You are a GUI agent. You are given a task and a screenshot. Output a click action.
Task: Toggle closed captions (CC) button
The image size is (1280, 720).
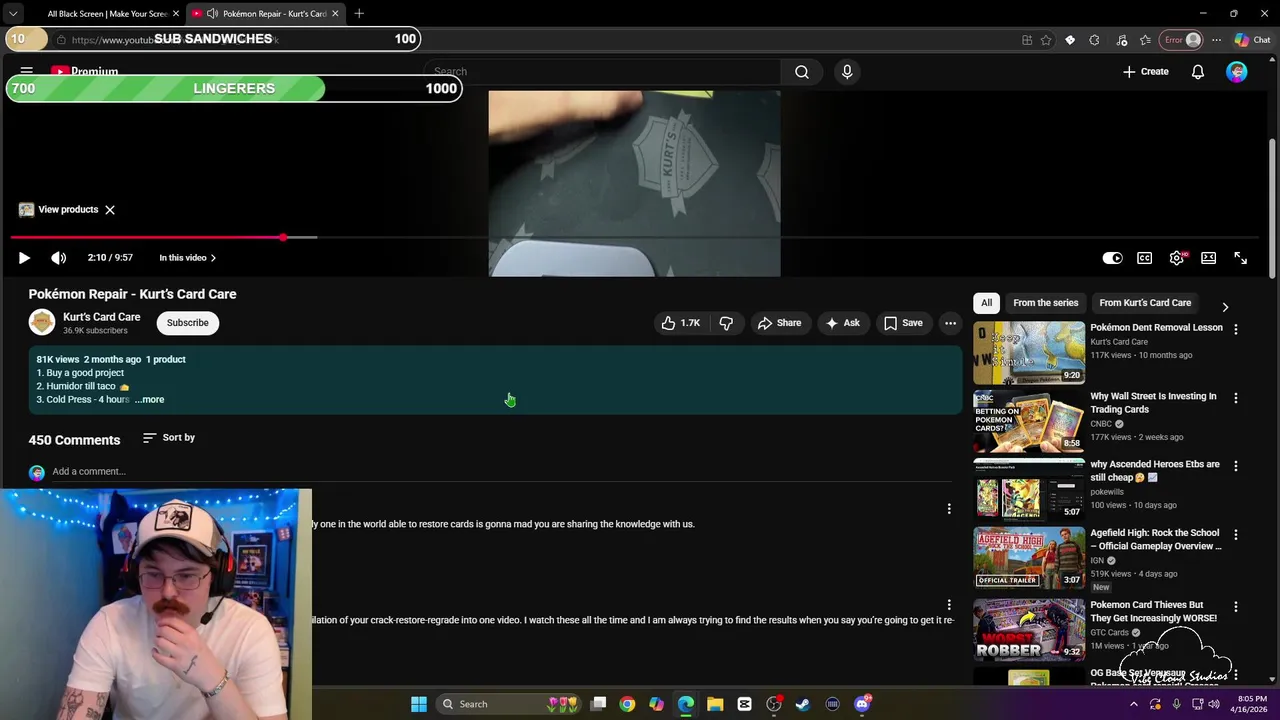click(1144, 258)
